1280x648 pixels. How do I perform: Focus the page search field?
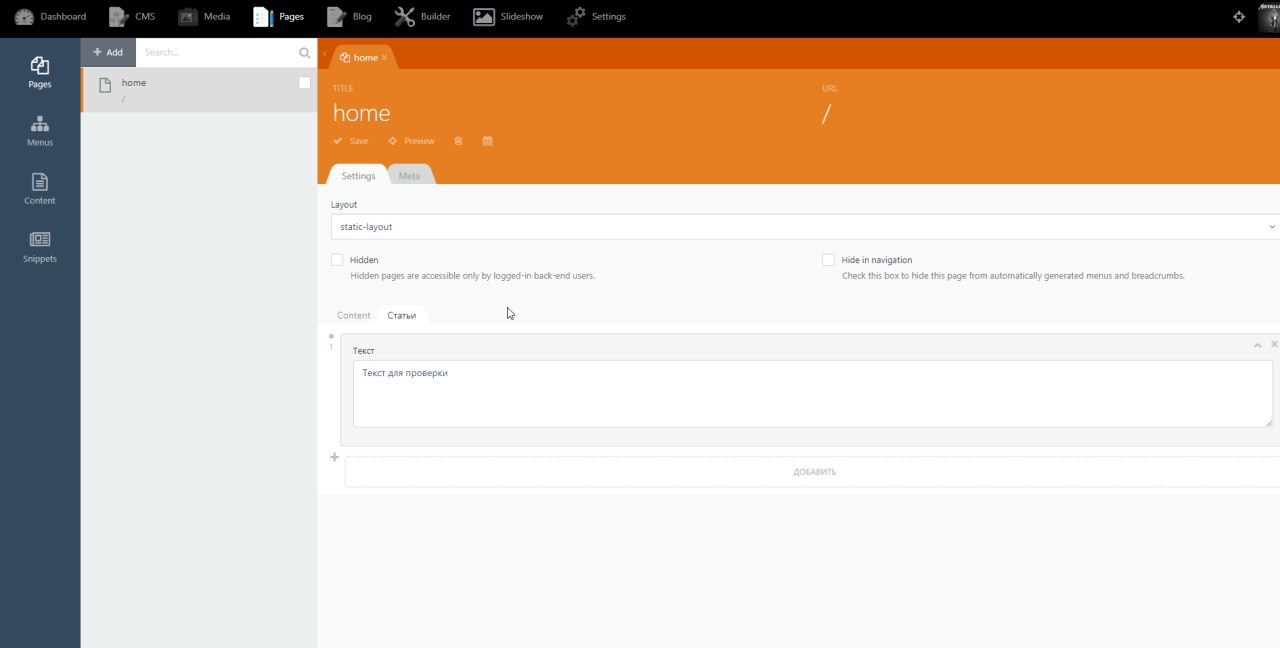click(x=218, y=52)
